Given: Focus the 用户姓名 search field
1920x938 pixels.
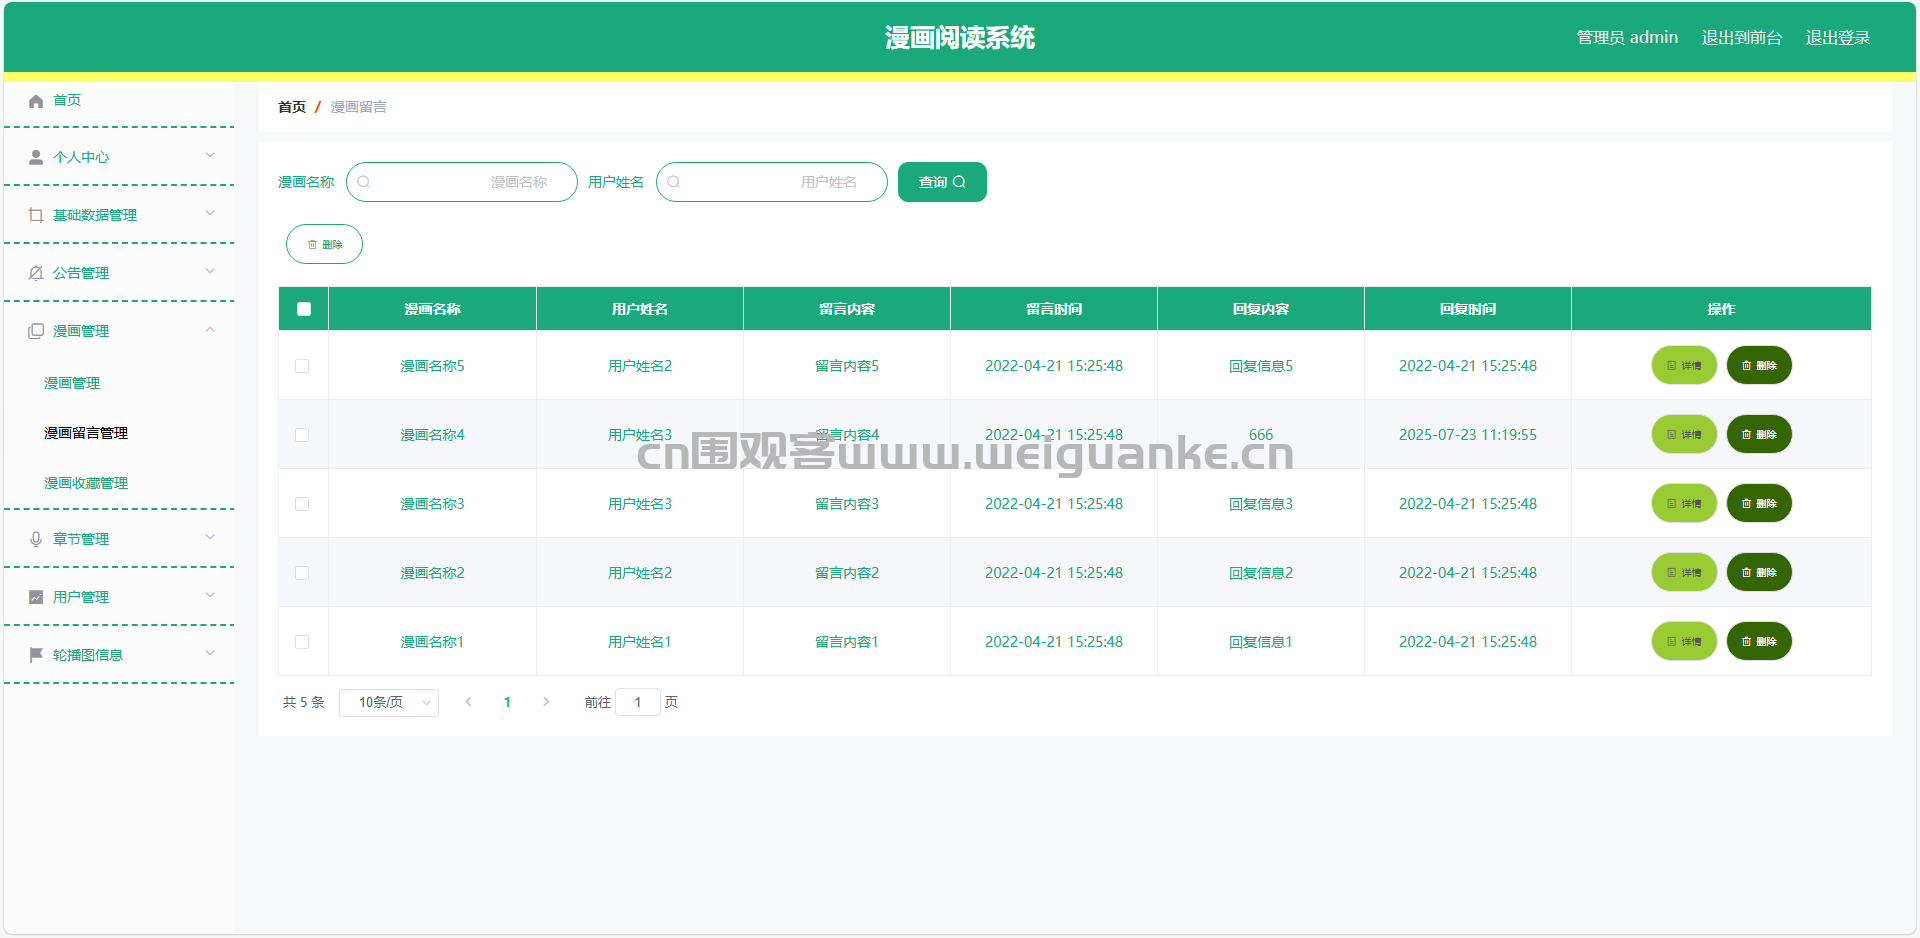Looking at the screenshot, I should (x=772, y=182).
